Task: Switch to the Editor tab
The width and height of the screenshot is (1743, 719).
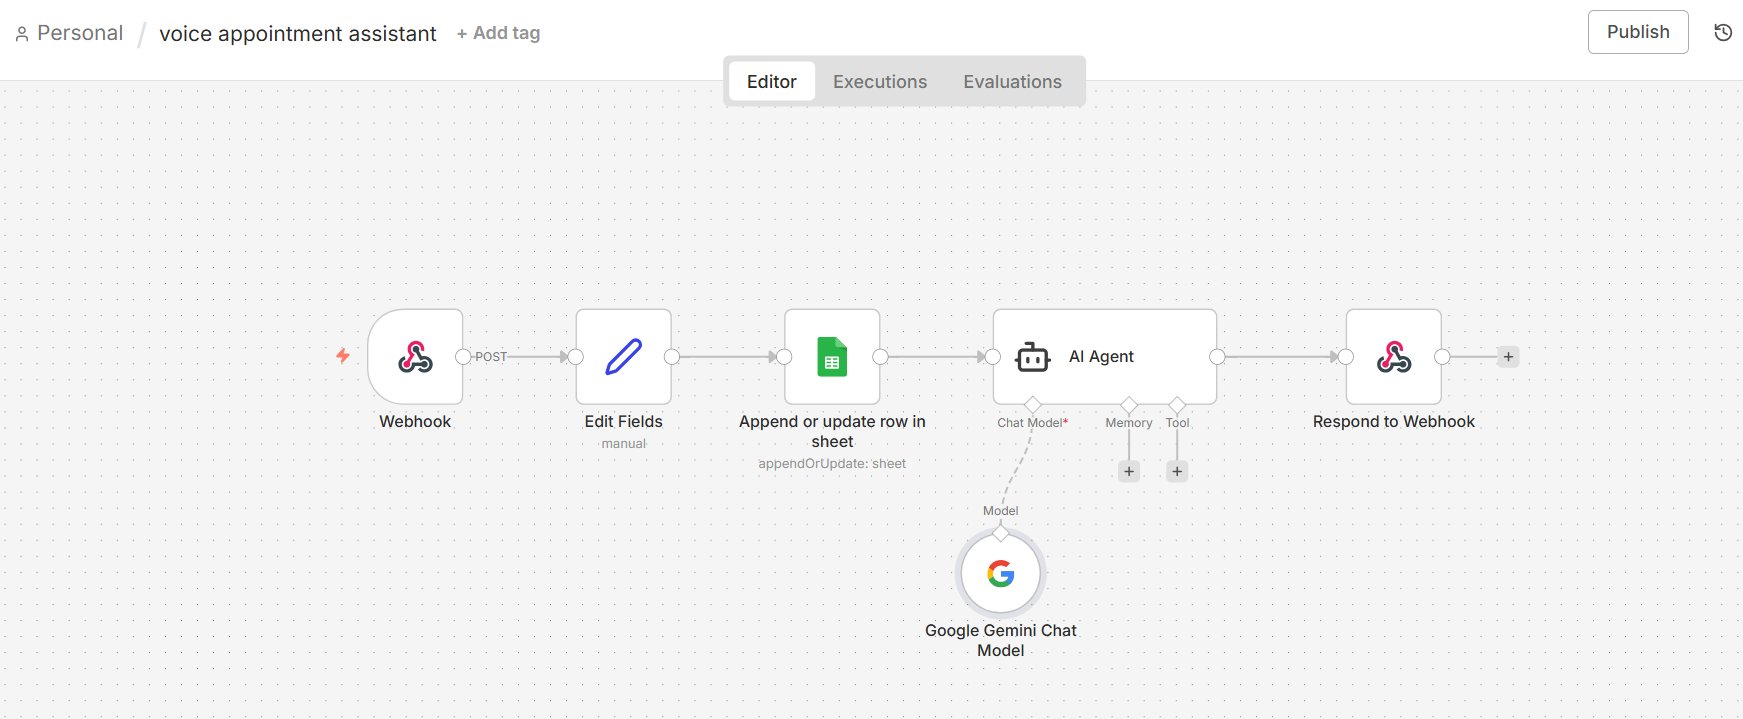Action: point(772,81)
